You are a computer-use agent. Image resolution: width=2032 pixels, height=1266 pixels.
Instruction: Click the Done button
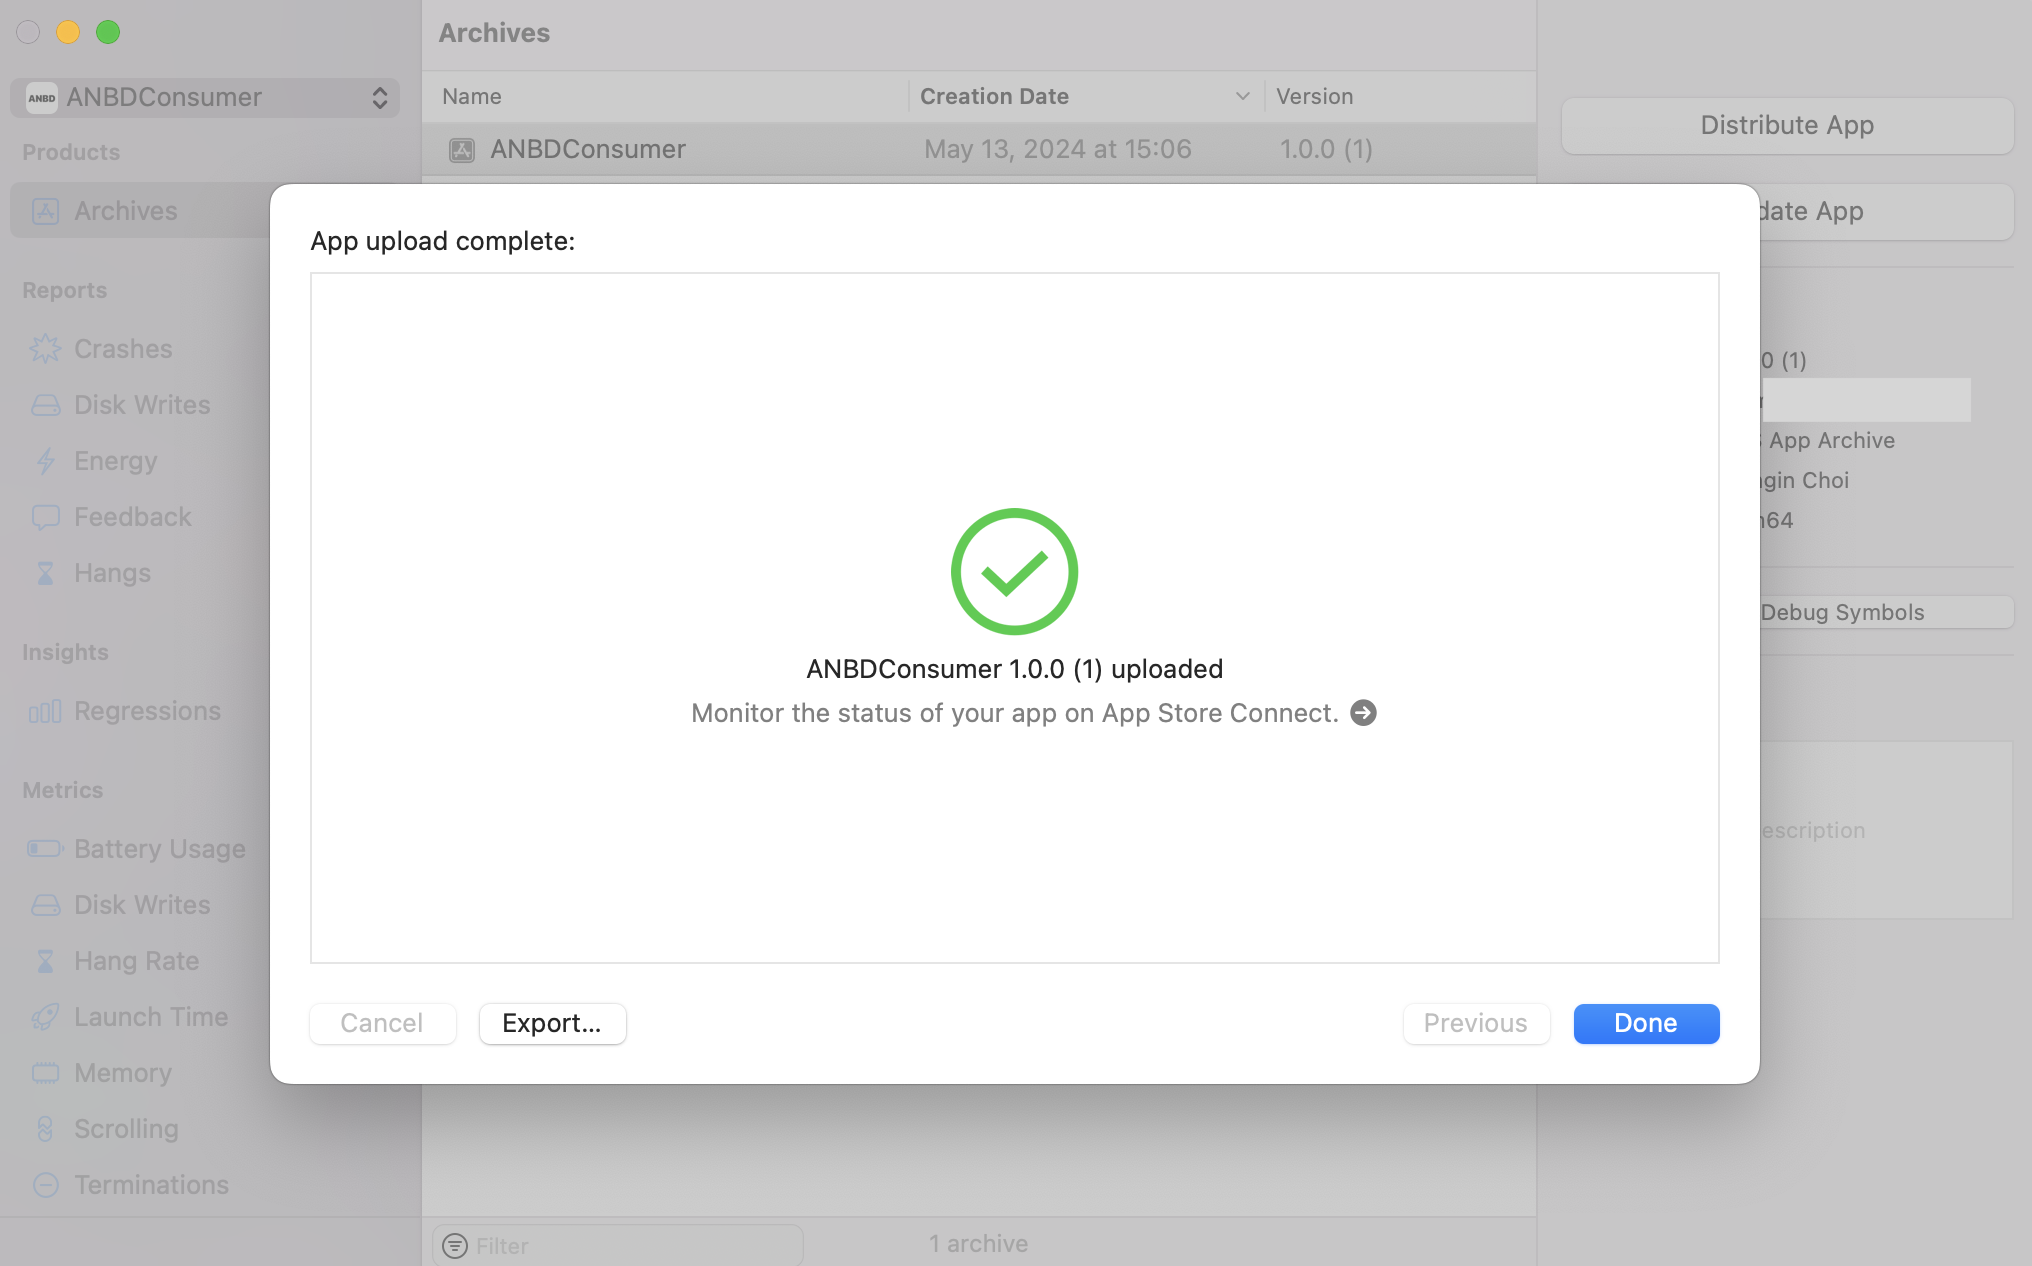click(x=1646, y=1024)
